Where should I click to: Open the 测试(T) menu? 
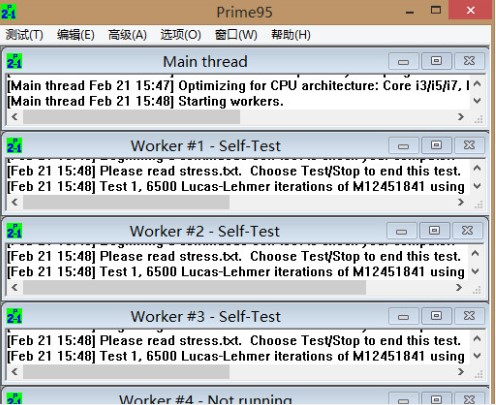(24, 35)
